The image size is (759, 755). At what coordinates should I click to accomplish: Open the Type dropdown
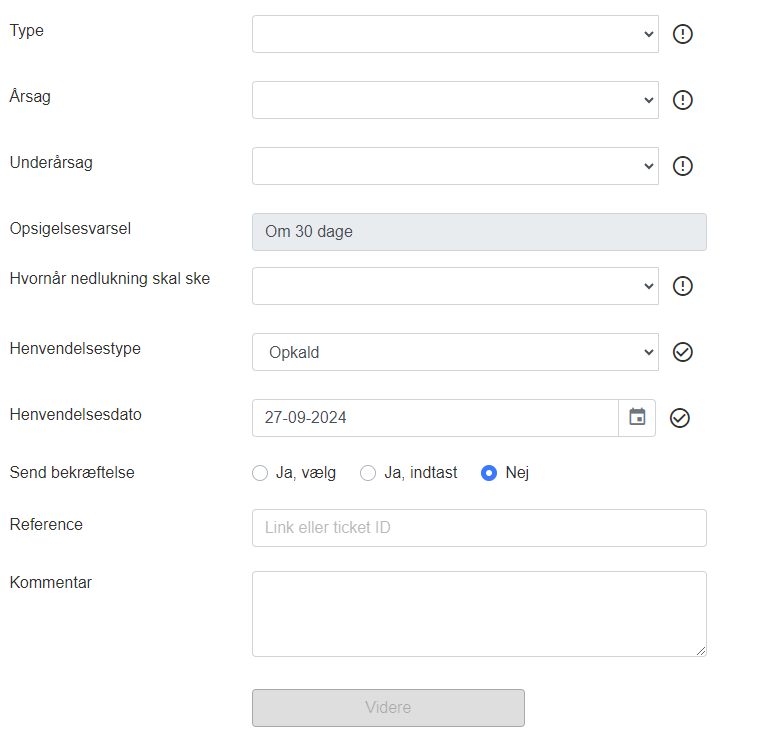click(455, 34)
